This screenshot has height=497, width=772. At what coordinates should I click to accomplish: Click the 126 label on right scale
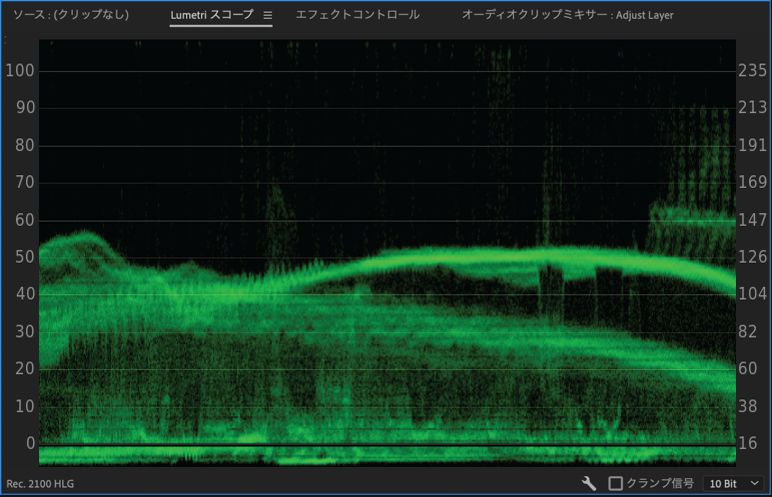point(752,257)
